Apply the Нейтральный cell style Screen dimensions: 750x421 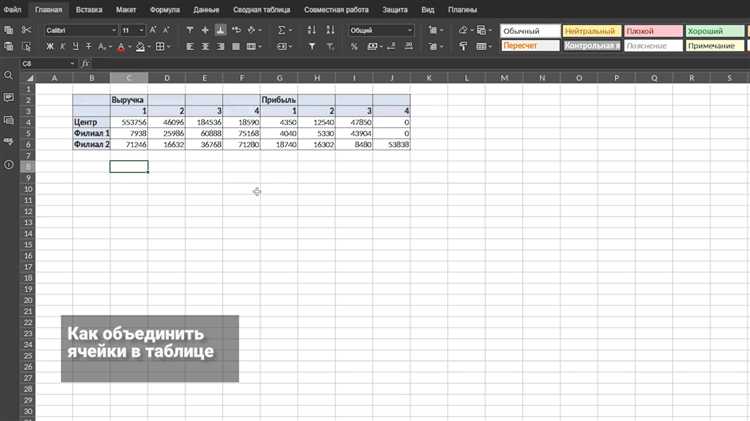click(x=592, y=31)
